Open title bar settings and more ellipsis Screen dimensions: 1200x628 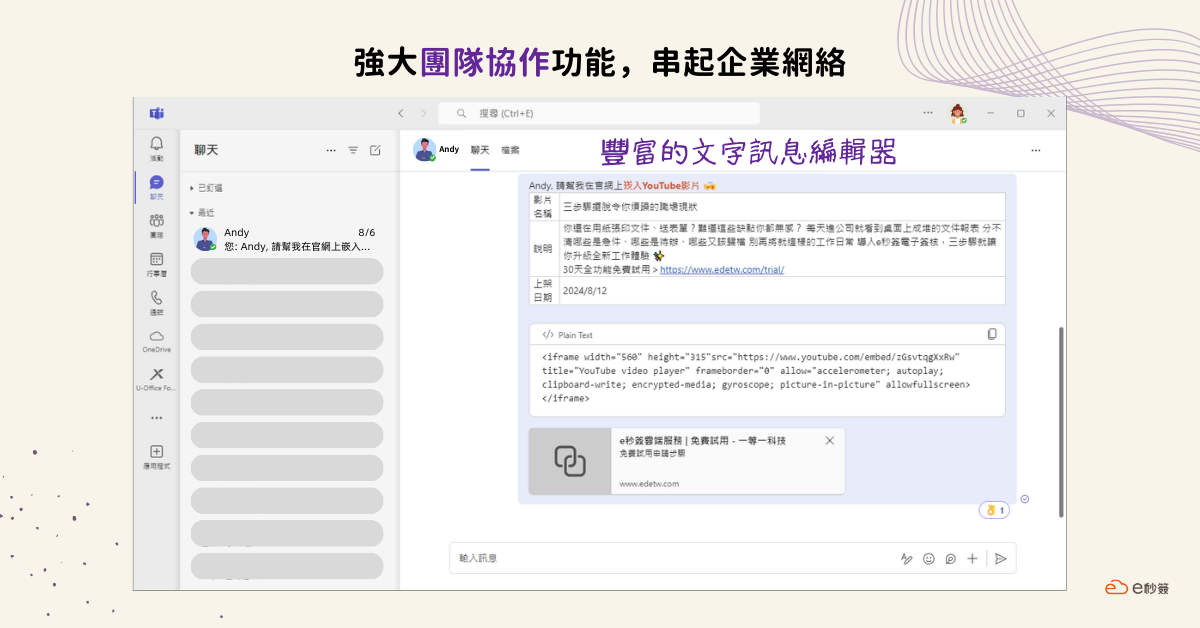pos(928,113)
